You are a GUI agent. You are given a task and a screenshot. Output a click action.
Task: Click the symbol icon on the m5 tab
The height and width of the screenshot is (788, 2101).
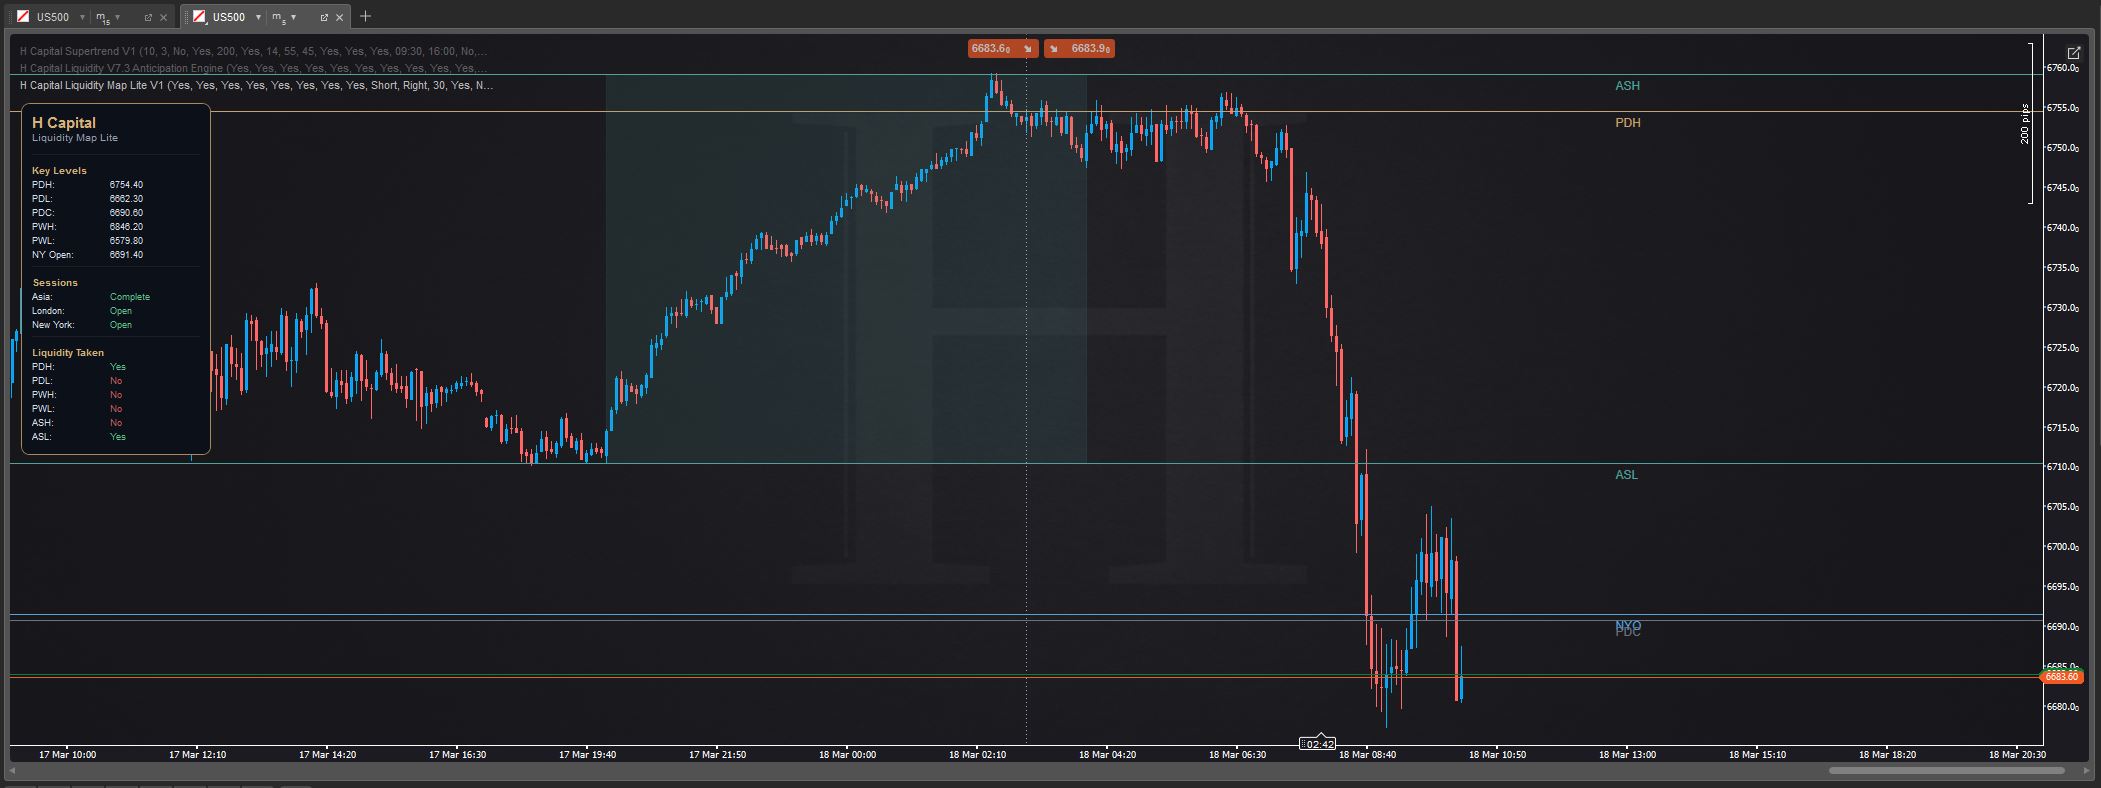[200, 17]
